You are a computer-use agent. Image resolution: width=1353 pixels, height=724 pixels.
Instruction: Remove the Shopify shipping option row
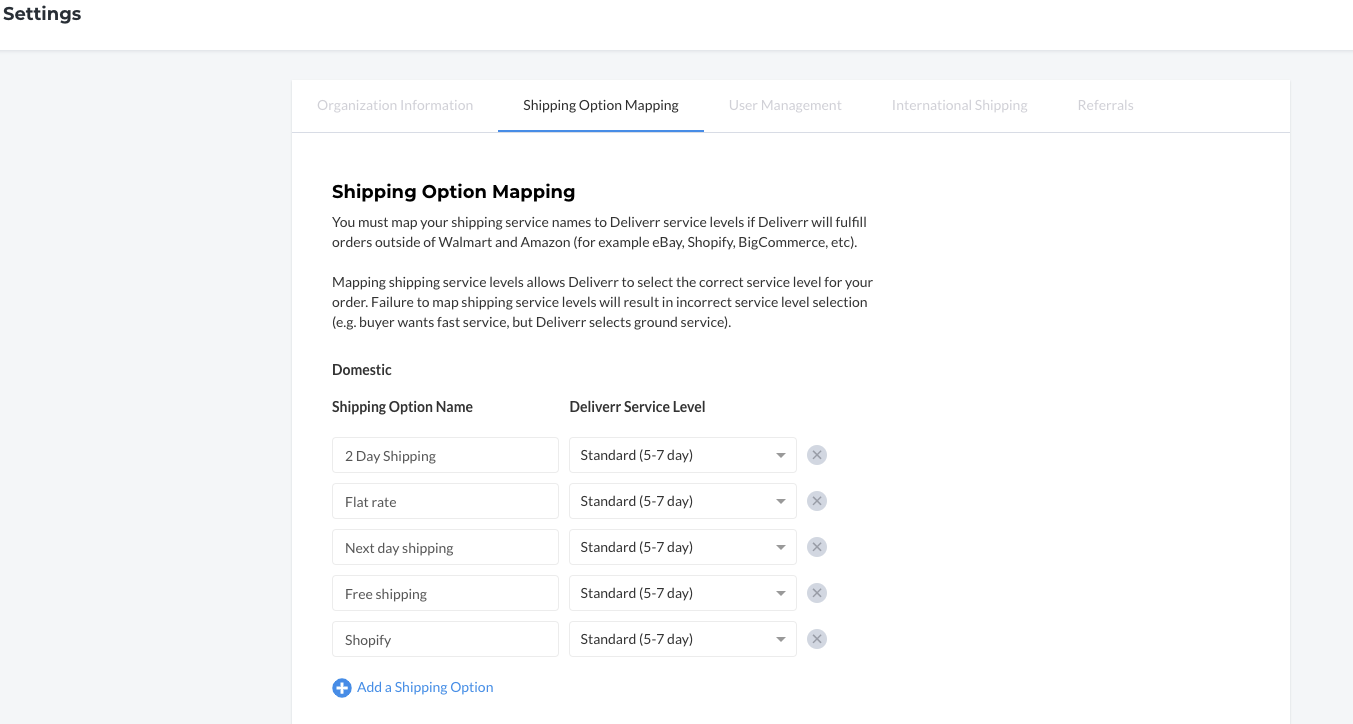point(817,639)
